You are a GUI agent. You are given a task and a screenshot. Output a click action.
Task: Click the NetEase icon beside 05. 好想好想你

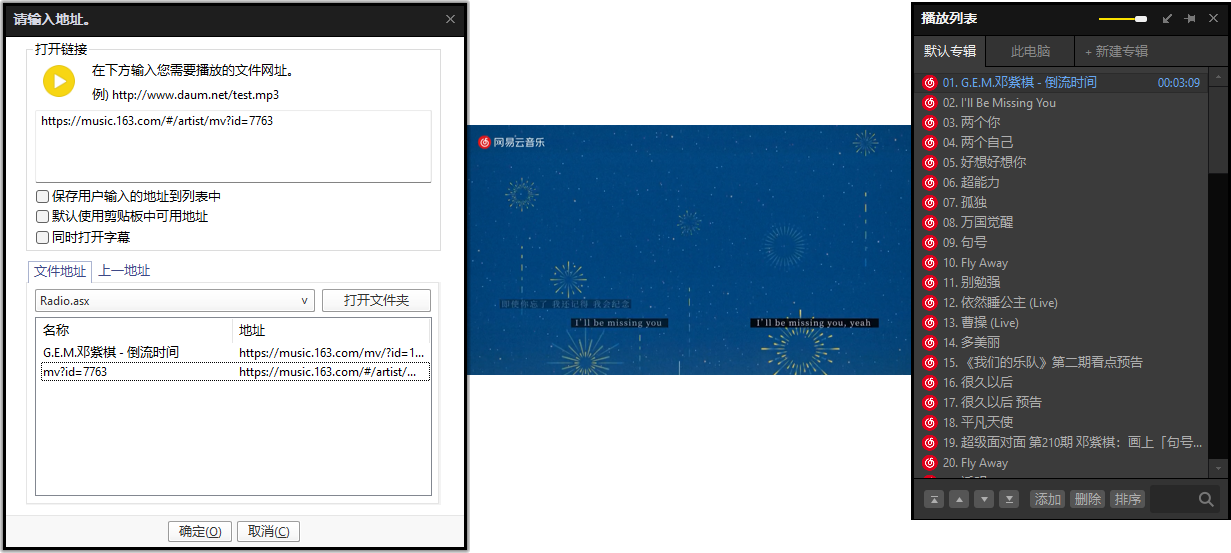pos(929,163)
